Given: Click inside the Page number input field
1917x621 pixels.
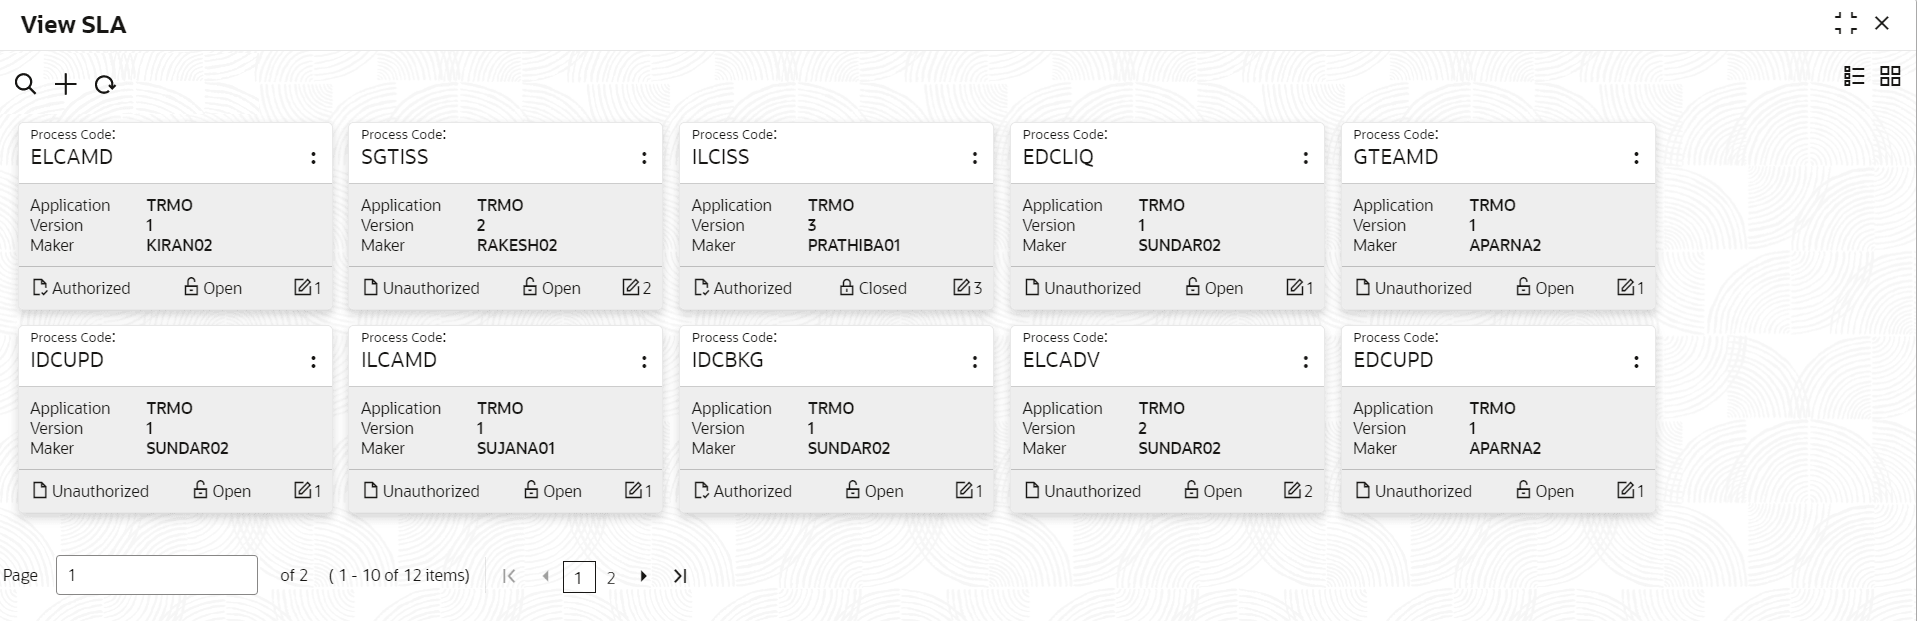Looking at the screenshot, I should [x=156, y=575].
